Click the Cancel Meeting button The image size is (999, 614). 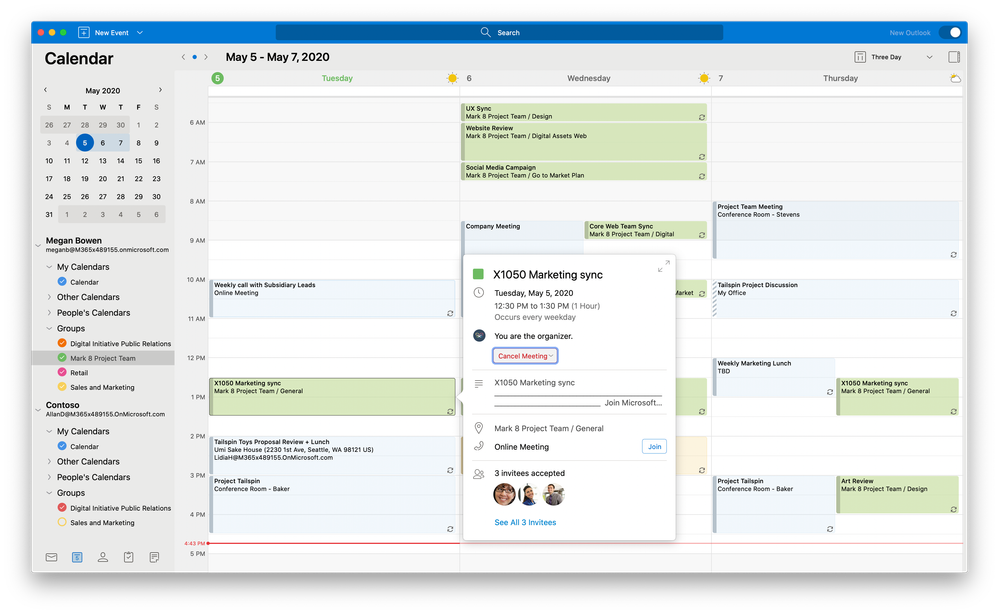coord(525,356)
